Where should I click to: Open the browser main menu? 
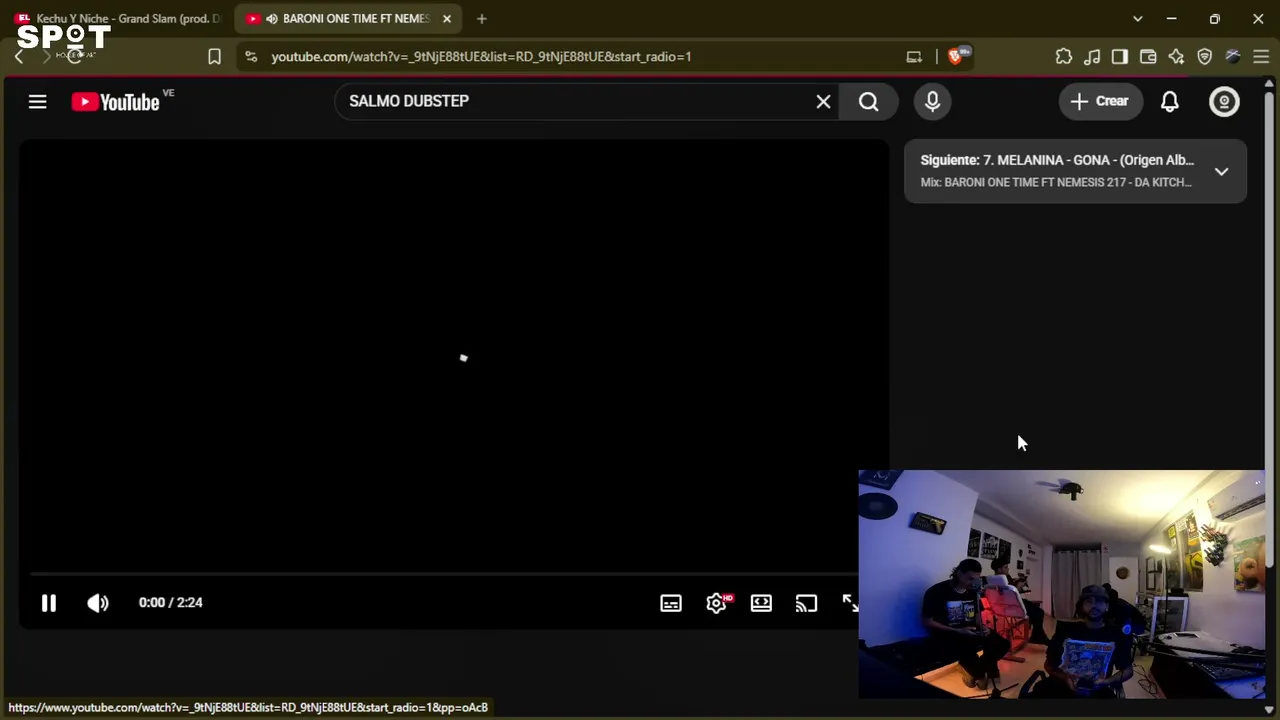(x=1261, y=57)
